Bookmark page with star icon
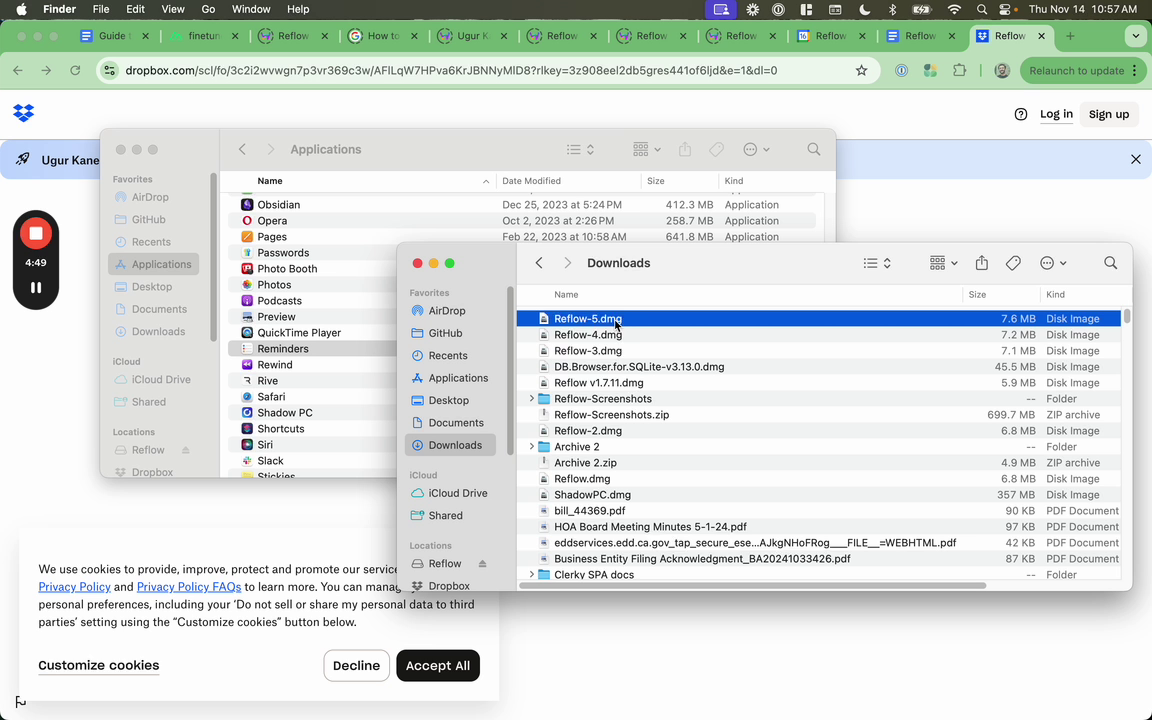 (x=861, y=71)
